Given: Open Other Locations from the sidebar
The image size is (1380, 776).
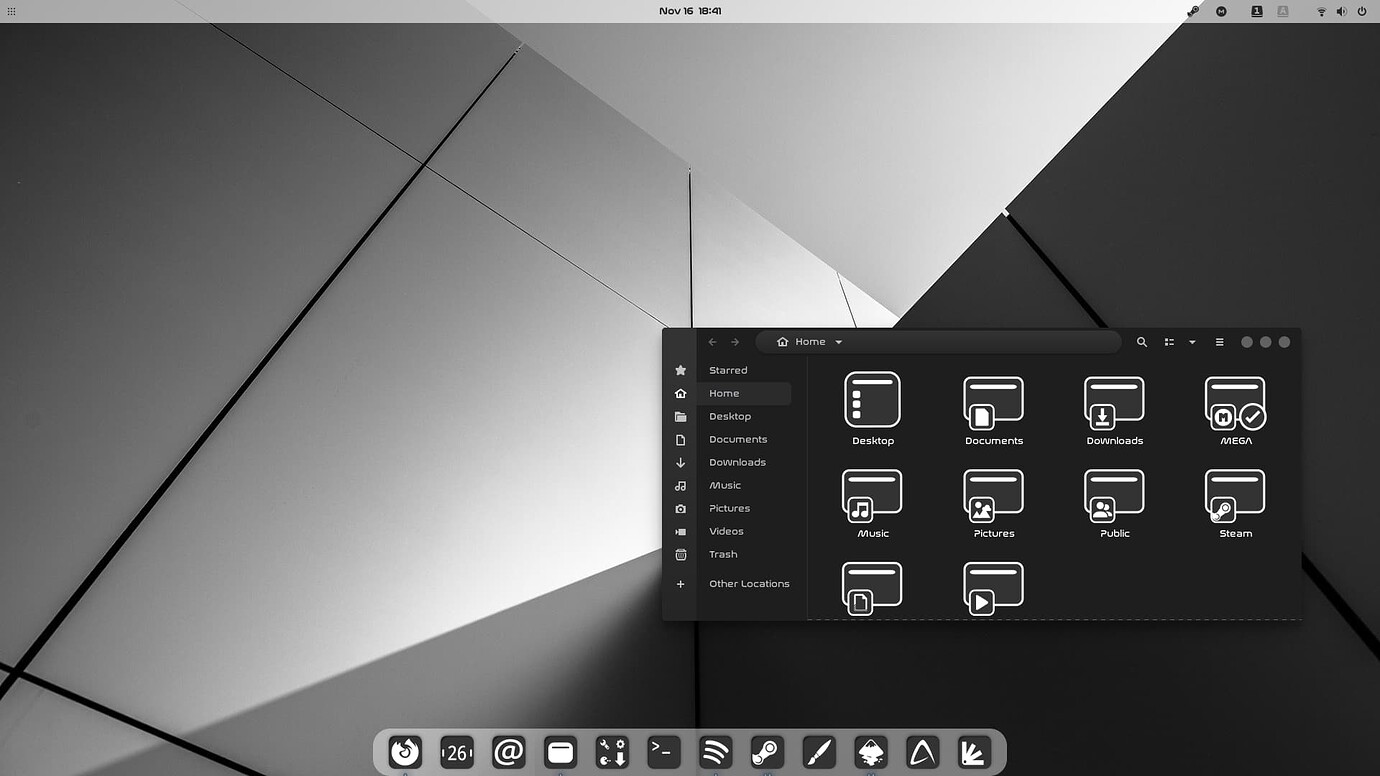Looking at the screenshot, I should 749,583.
